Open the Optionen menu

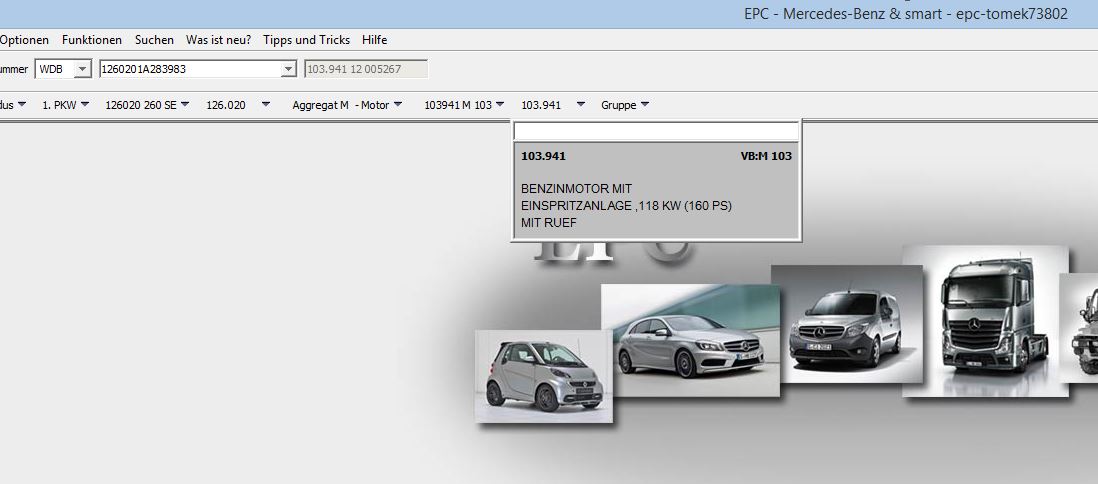coord(25,40)
